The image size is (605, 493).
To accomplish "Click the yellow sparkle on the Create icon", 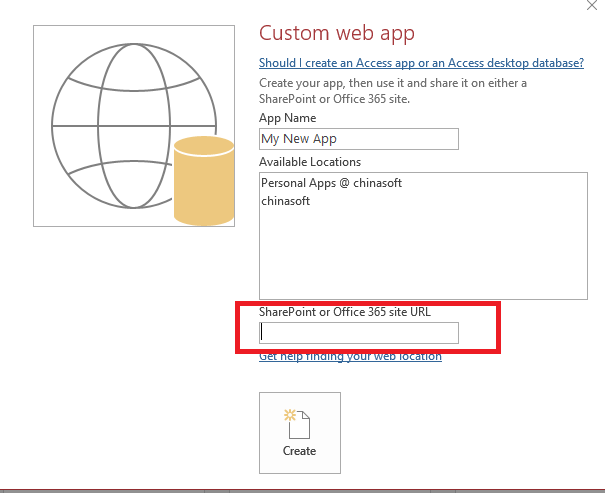I will click(x=289, y=415).
